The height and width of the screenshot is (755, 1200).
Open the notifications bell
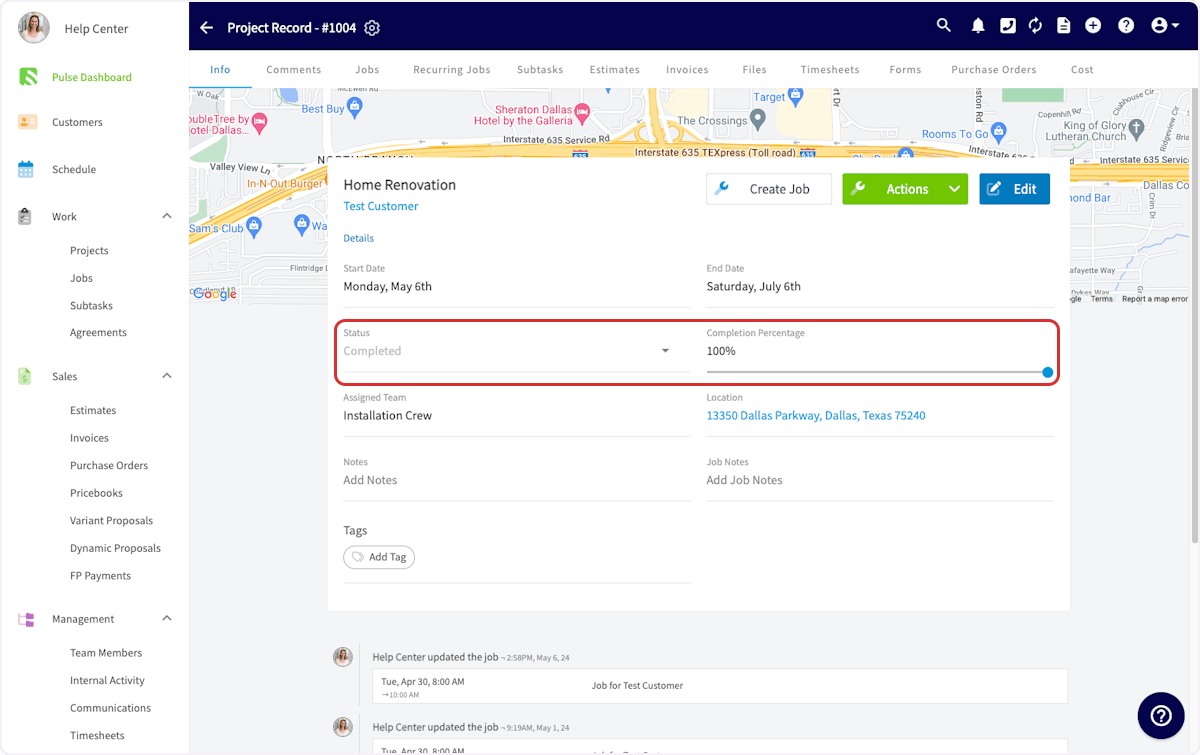click(x=978, y=26)
